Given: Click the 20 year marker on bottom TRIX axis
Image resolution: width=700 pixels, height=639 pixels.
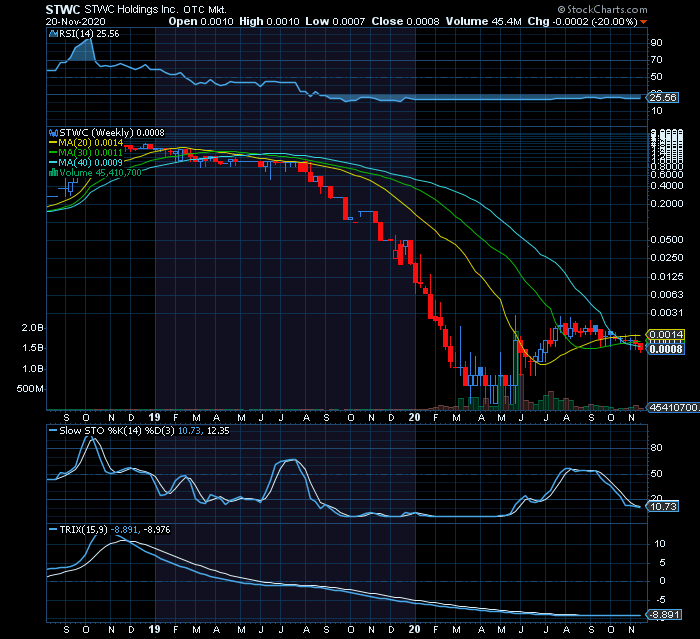Looking at the screenshot, I should coord(415,629).
